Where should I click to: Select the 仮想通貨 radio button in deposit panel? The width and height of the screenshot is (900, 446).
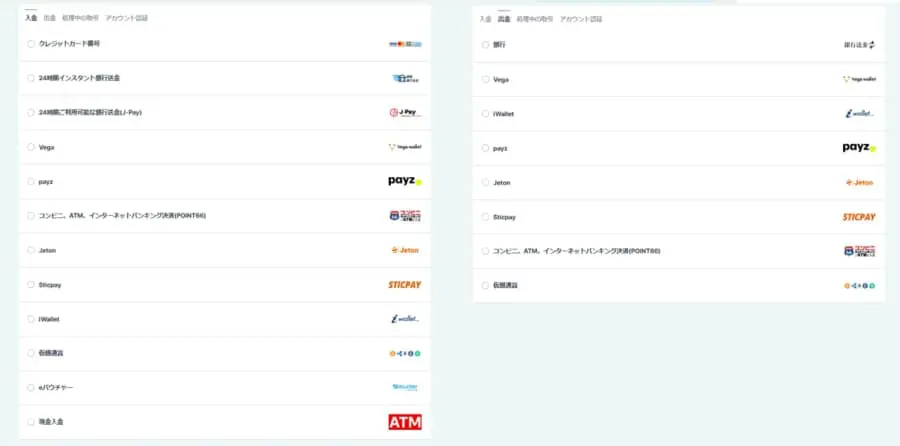(x=31, y=353)
